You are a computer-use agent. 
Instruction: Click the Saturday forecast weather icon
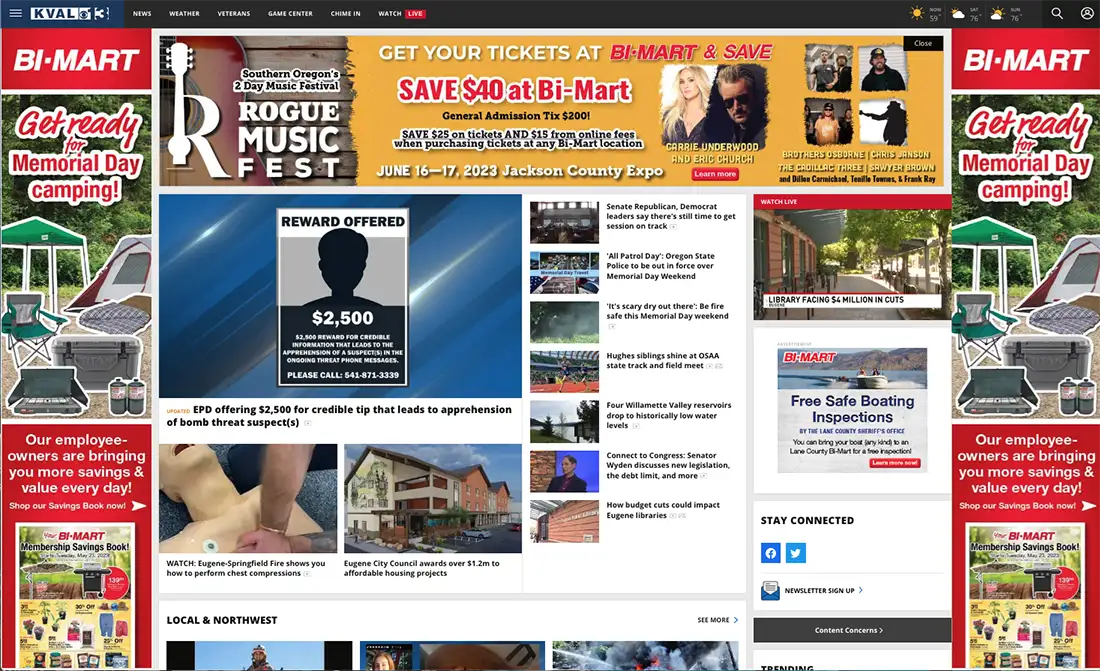coord(957,13)
